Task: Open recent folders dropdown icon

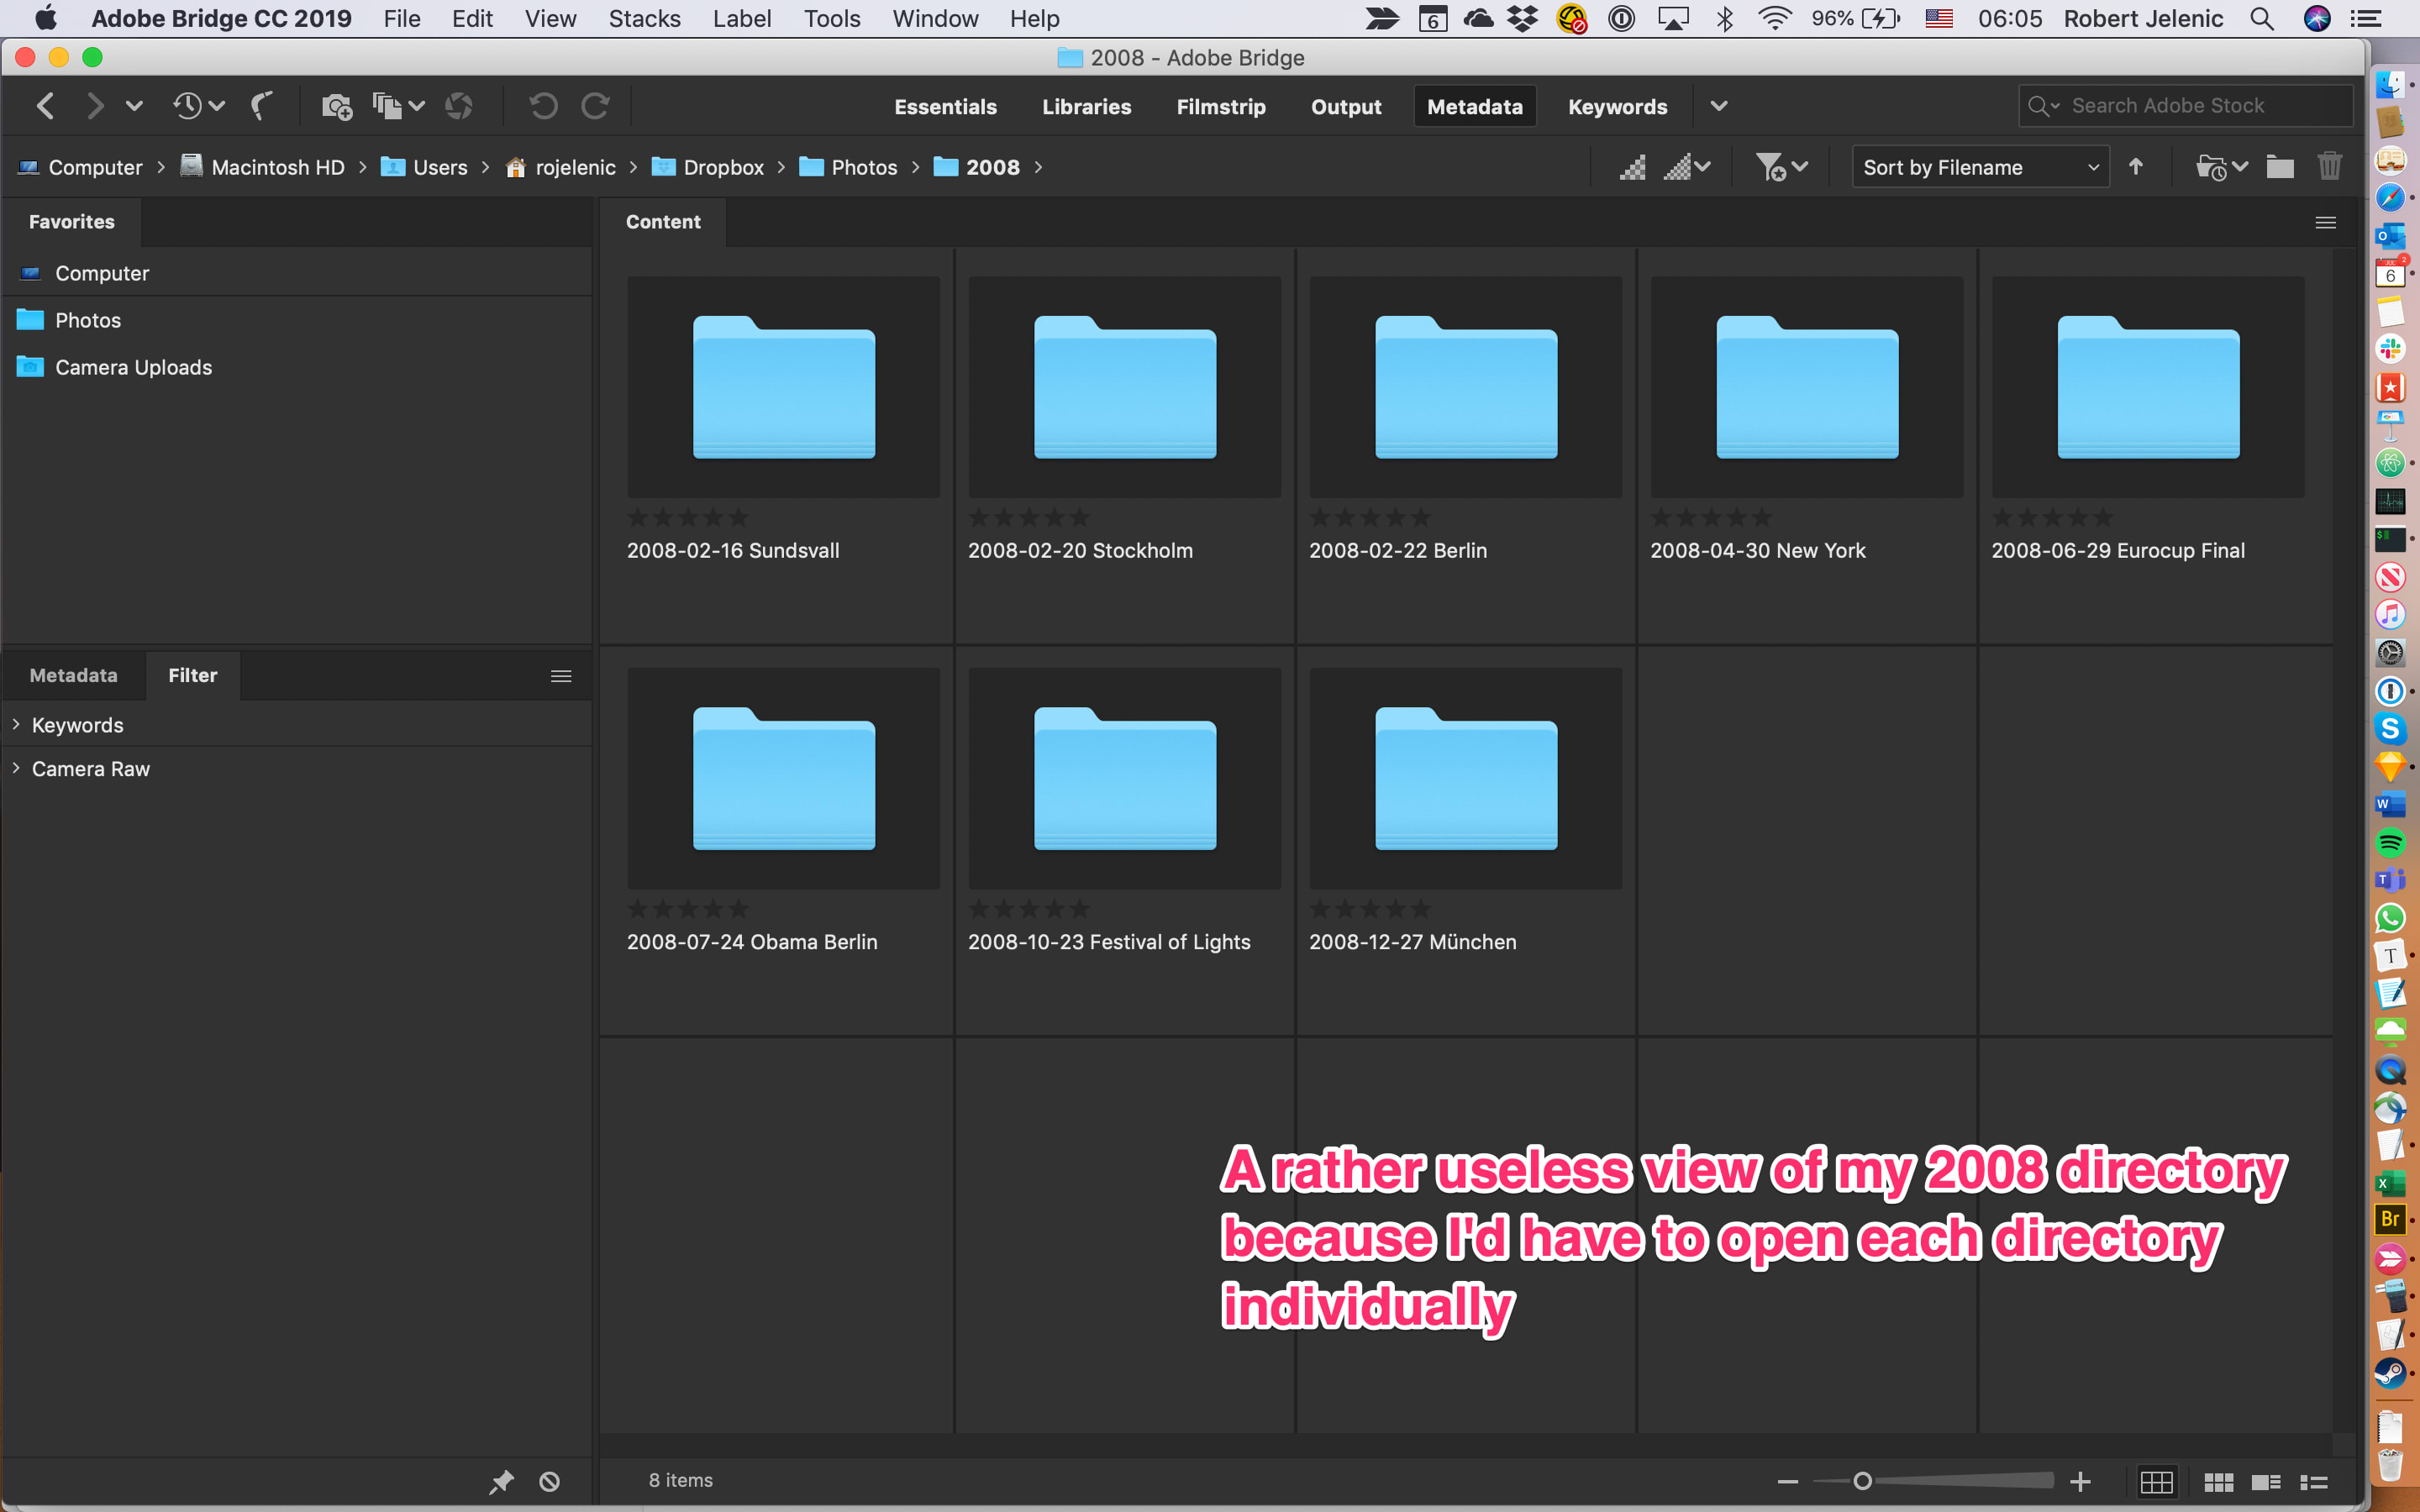Action: pyautogui.click(x=2220, y=167)
